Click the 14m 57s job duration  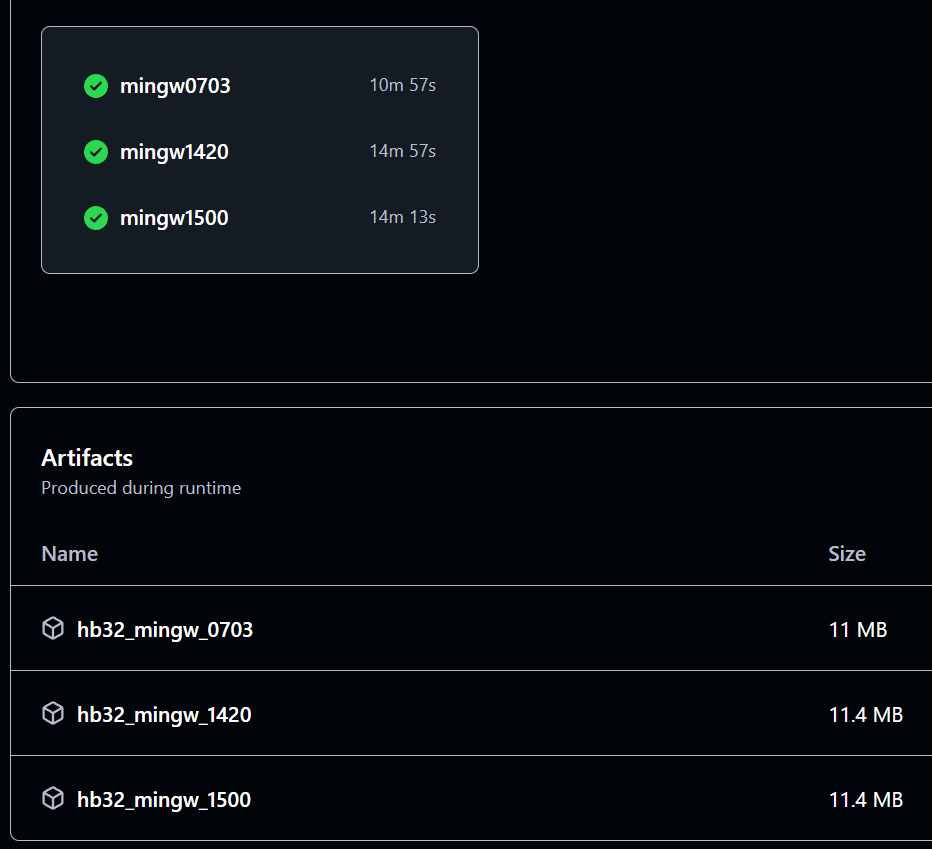click(x=402, y=151)
